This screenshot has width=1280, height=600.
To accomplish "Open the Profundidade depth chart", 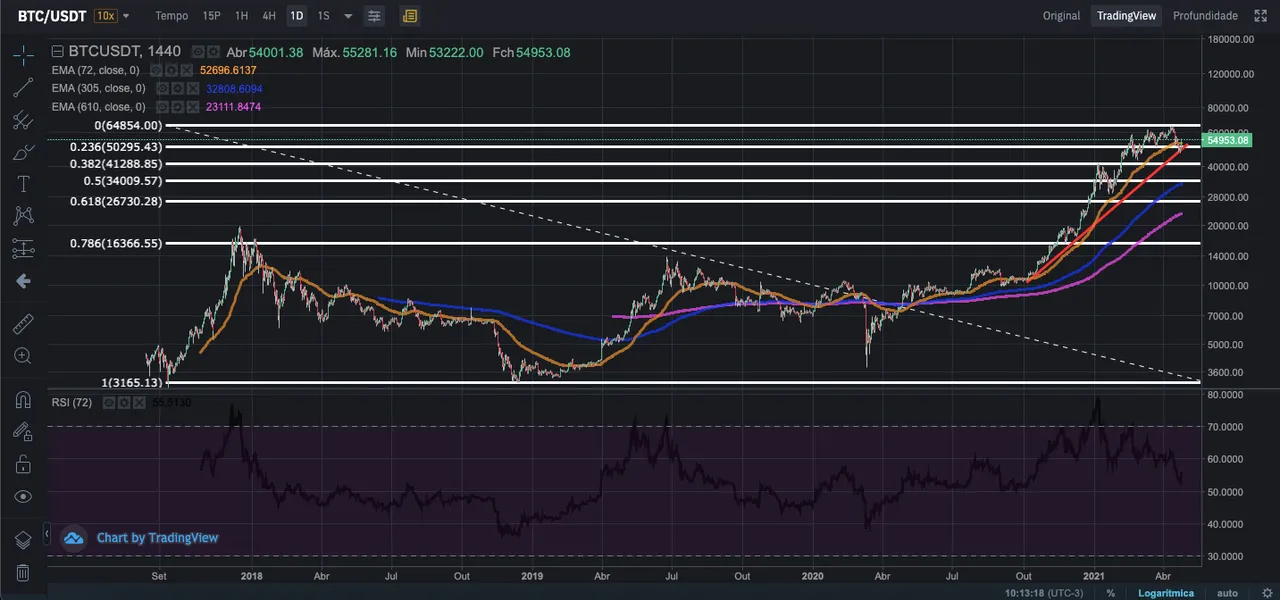I will (1205, 16).
